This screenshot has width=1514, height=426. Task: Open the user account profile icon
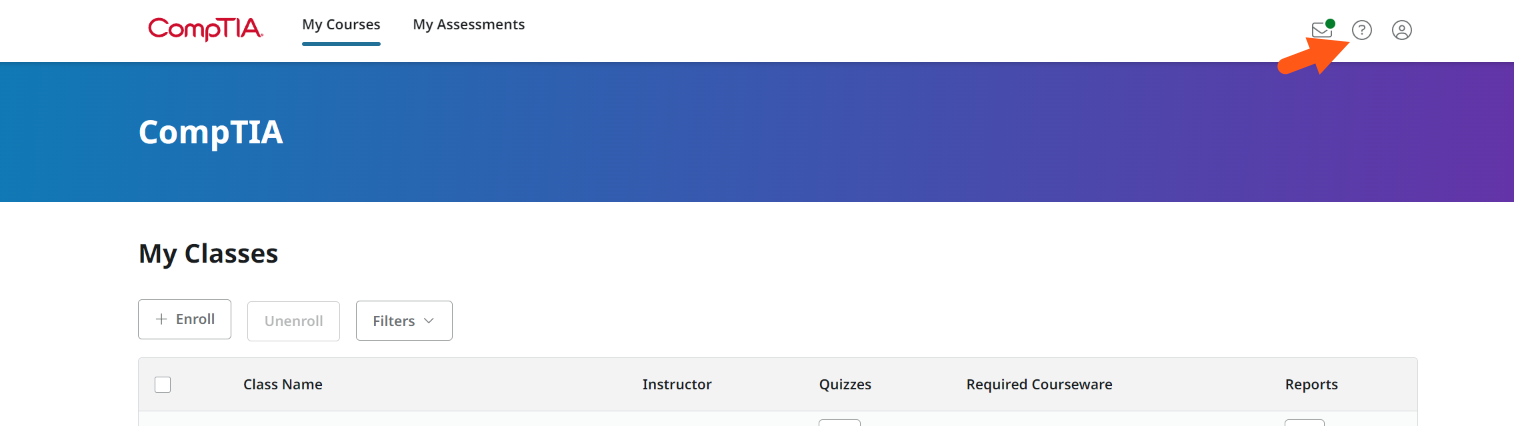(x=1402, y=30)
